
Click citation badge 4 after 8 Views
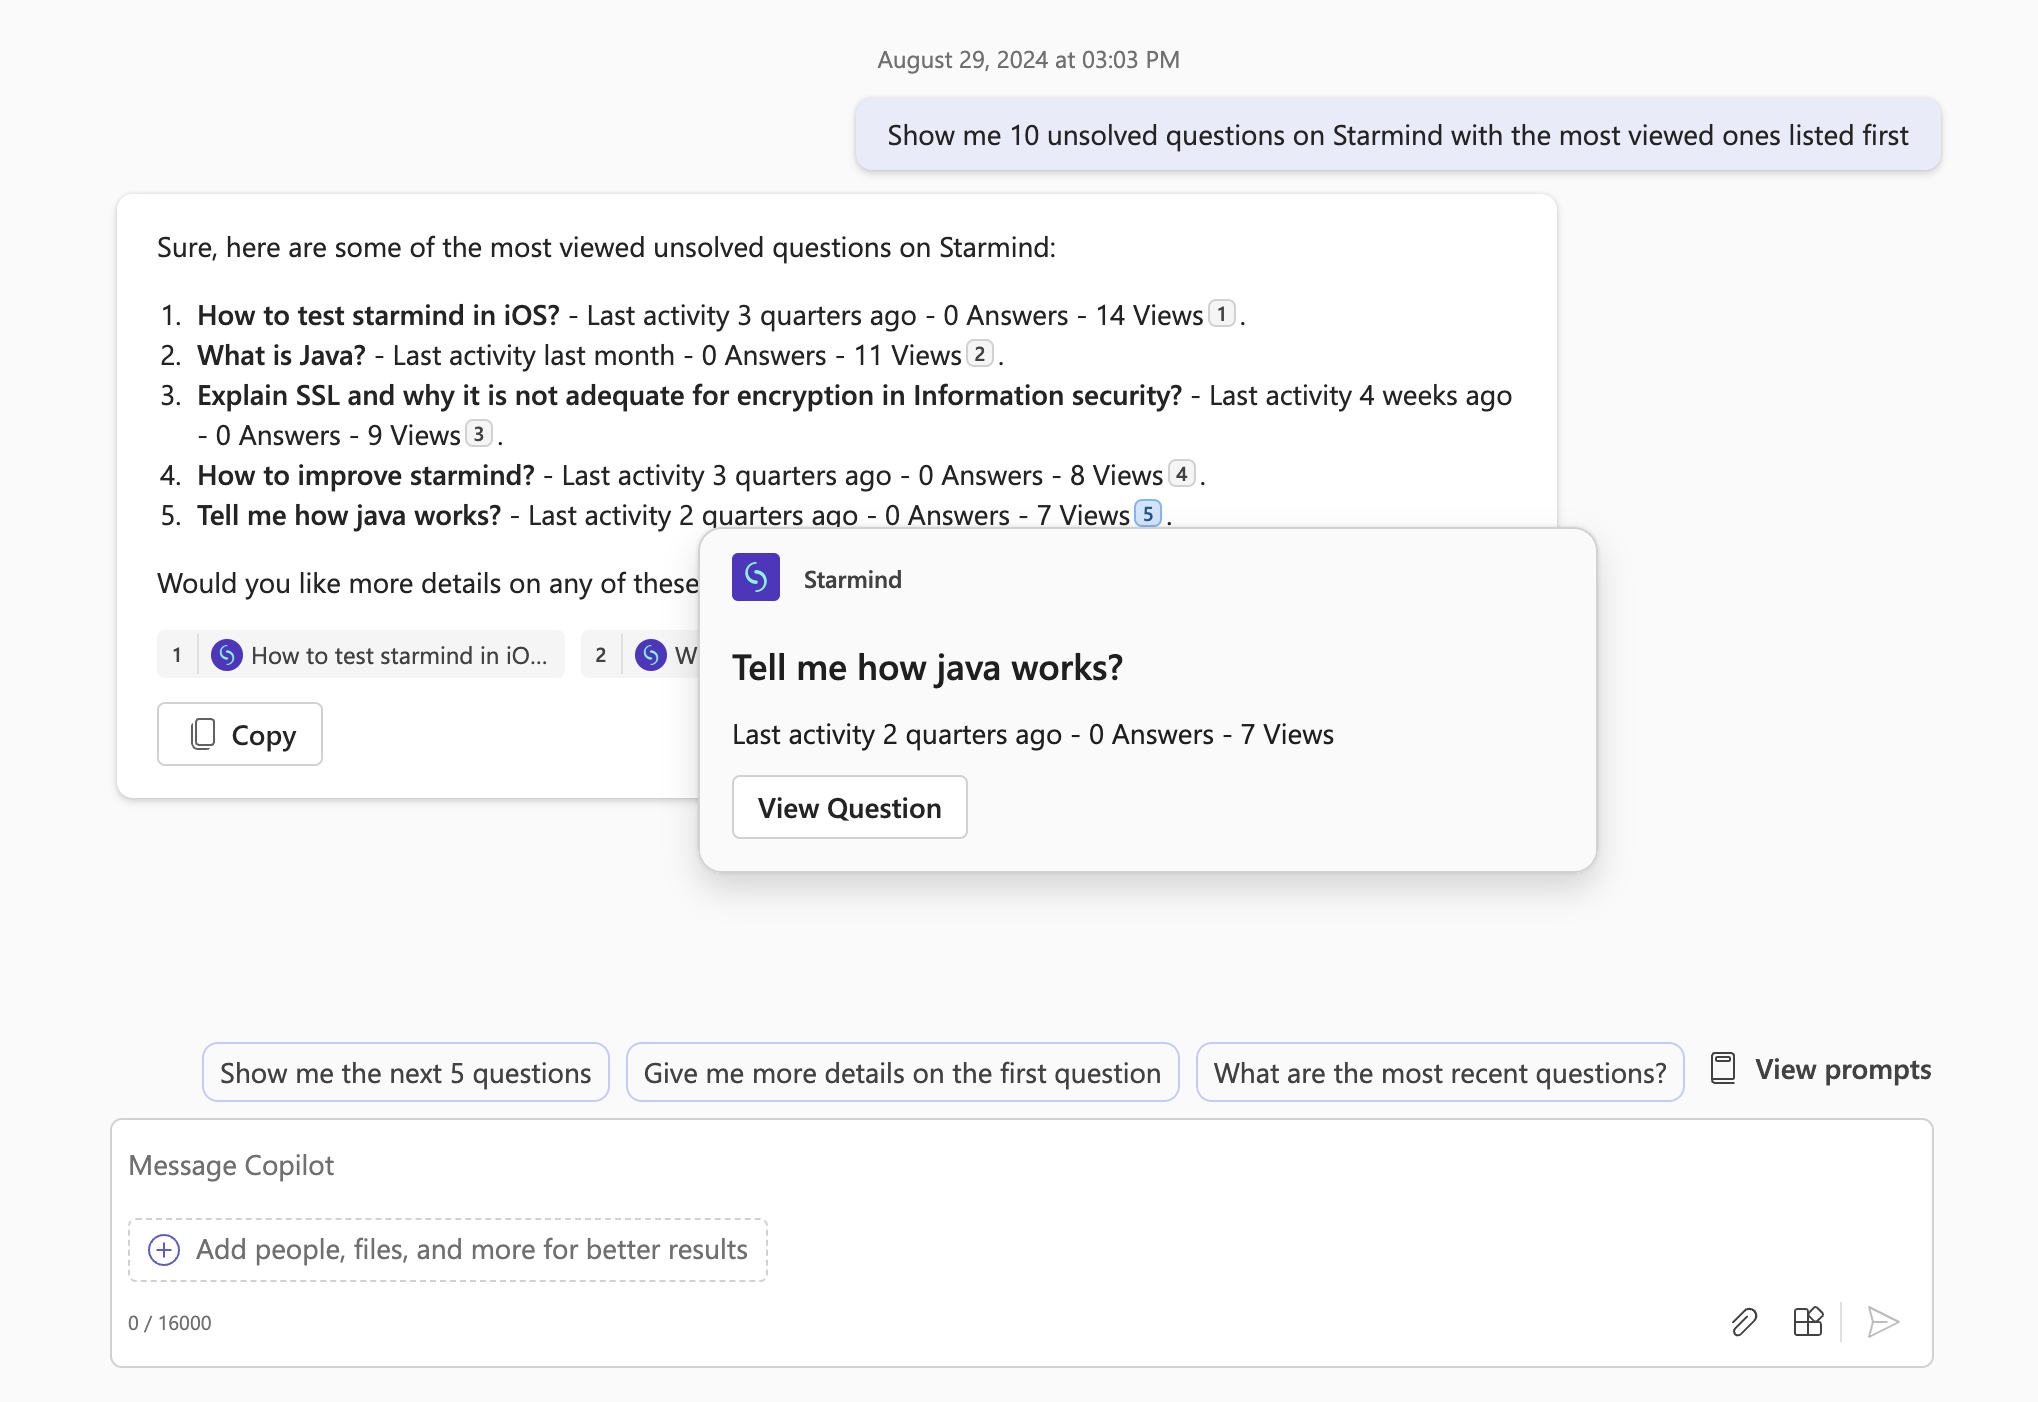[1181, 474]
